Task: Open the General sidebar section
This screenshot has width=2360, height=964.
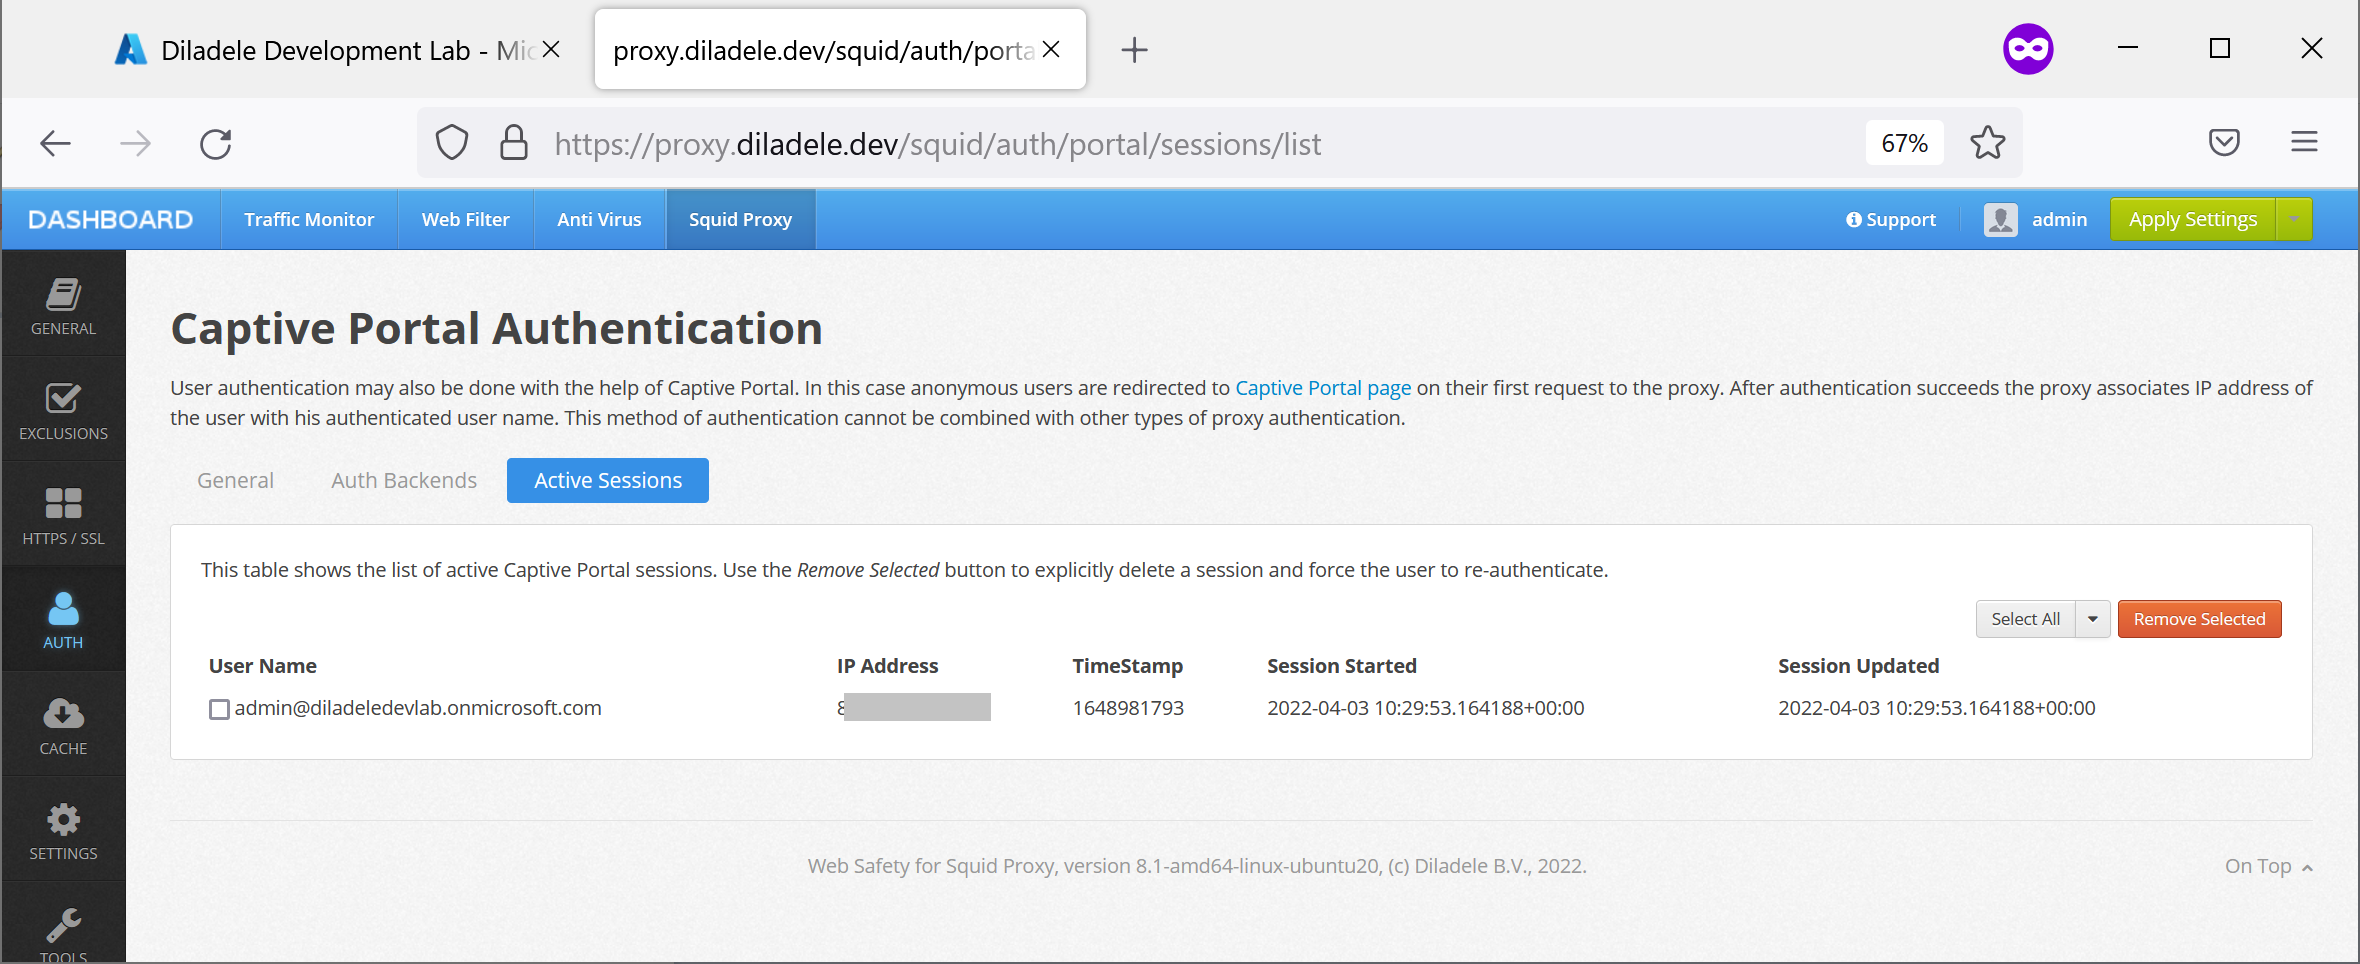Action: click(x=63, y=304)
